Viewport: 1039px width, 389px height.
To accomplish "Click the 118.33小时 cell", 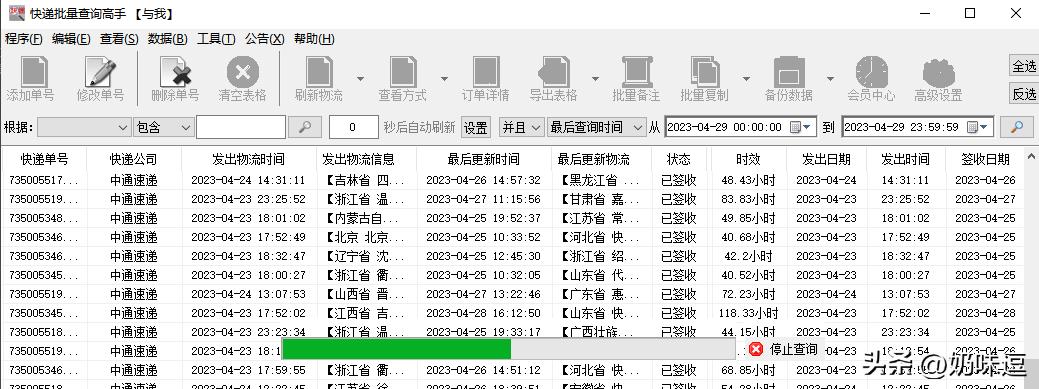I will (x=749, y=313).
